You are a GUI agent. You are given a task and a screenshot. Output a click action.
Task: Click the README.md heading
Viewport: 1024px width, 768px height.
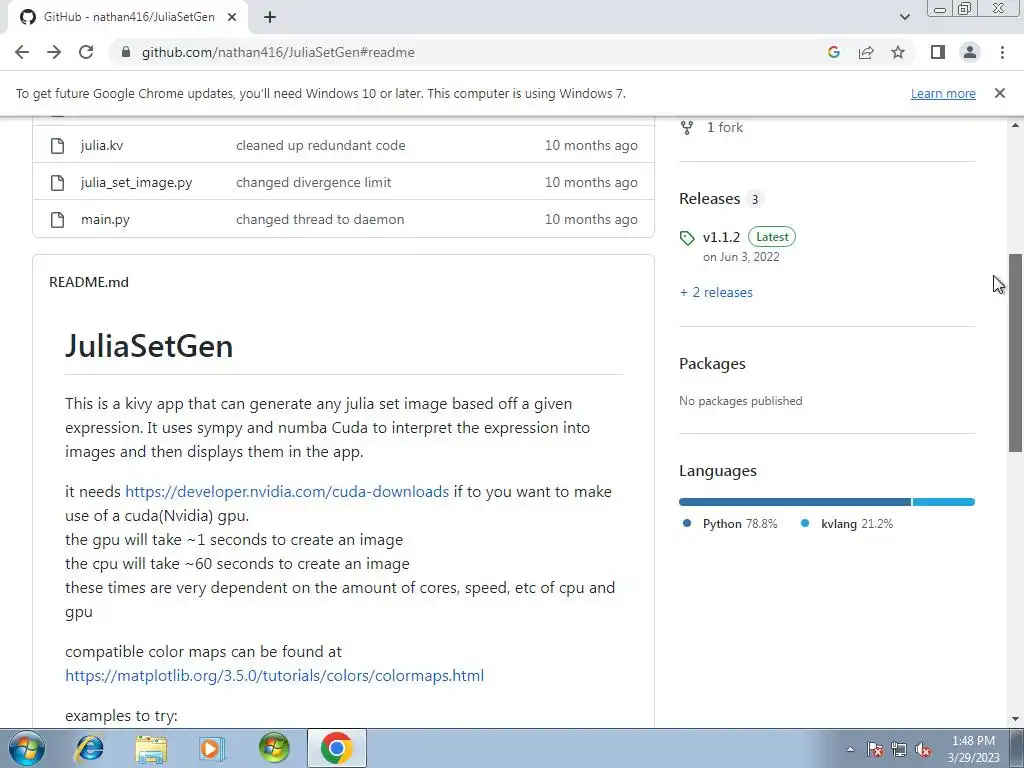[89, 282]
